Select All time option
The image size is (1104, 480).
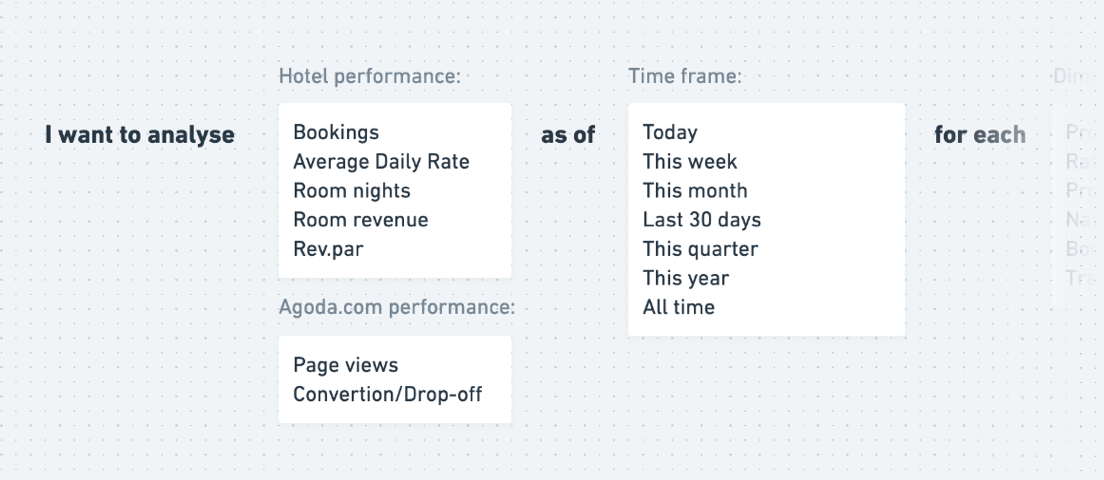pos(678,307)
